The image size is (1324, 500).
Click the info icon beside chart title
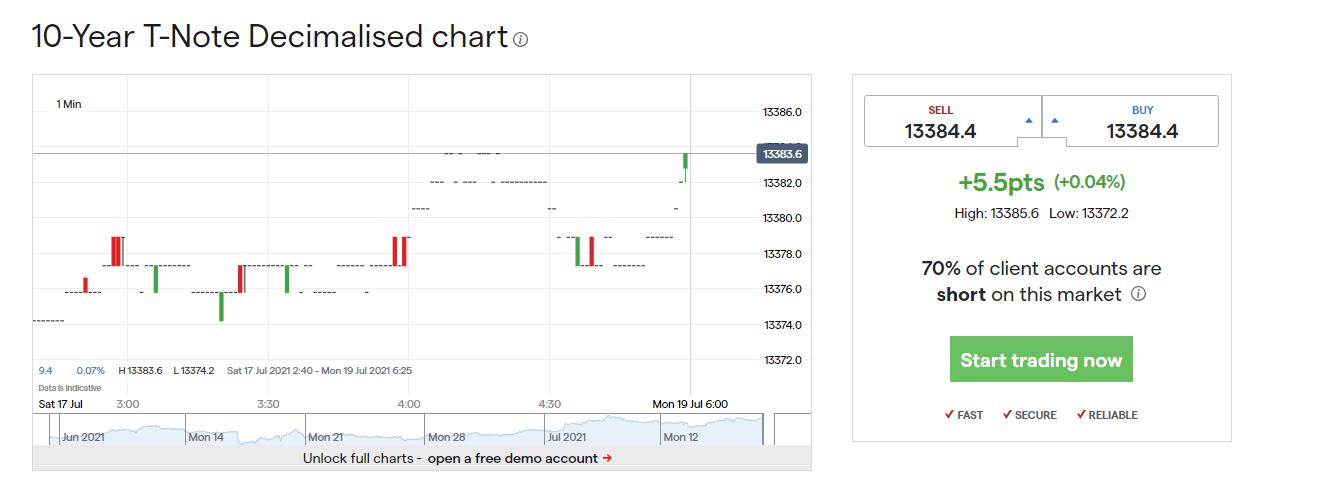[x=520, y=40]
